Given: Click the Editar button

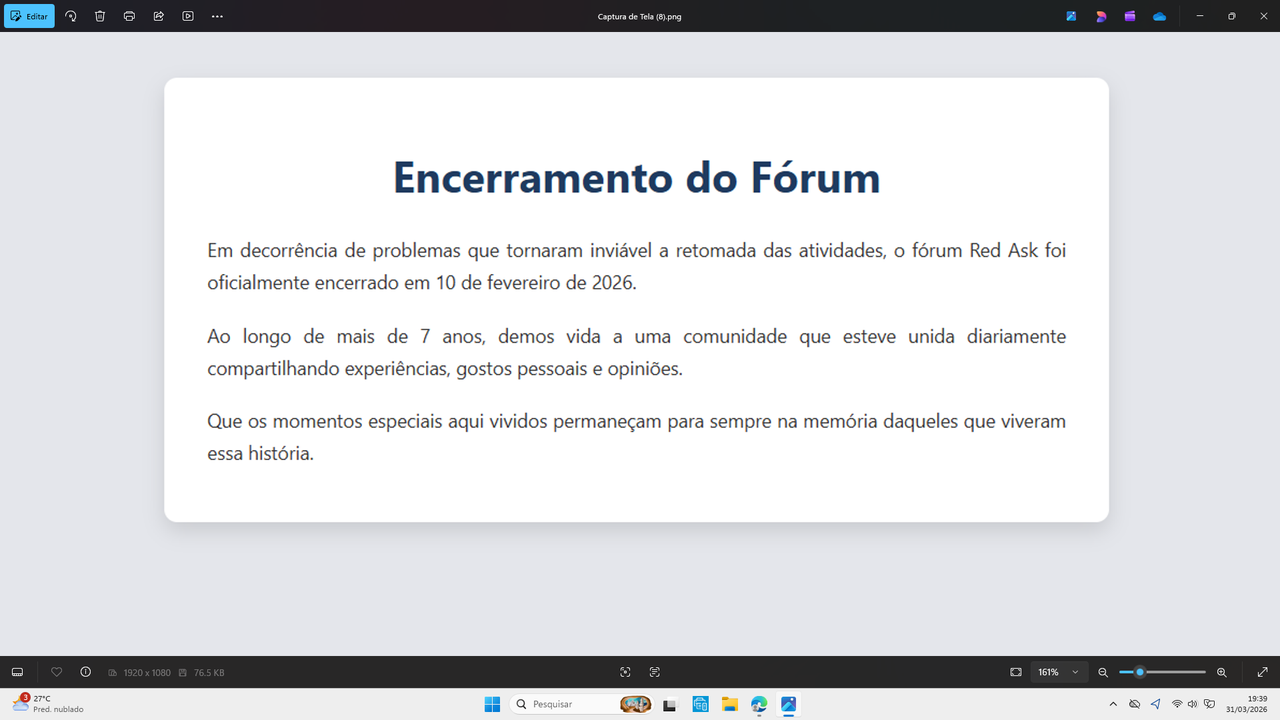Looking at the screenshot, I should pyautogui.click(x=29, y=16).
